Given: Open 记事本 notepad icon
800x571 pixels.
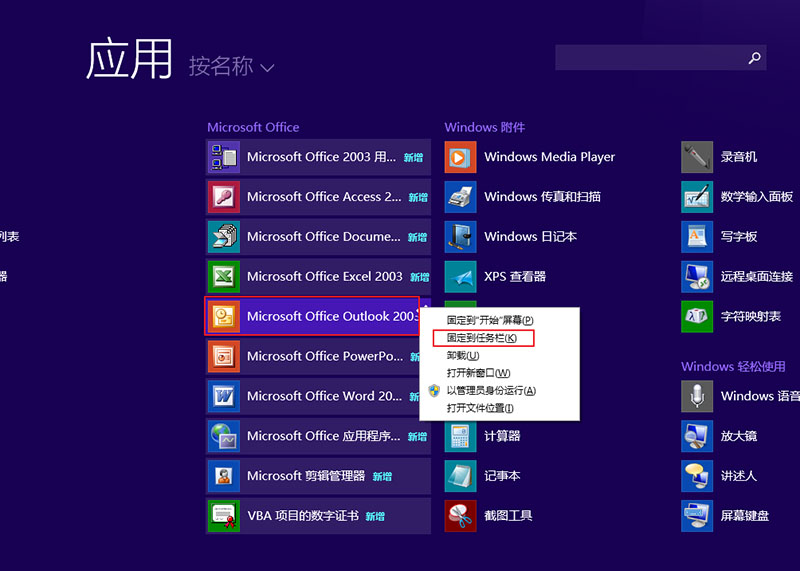Looking at the screenshot, I should (460, 476).
